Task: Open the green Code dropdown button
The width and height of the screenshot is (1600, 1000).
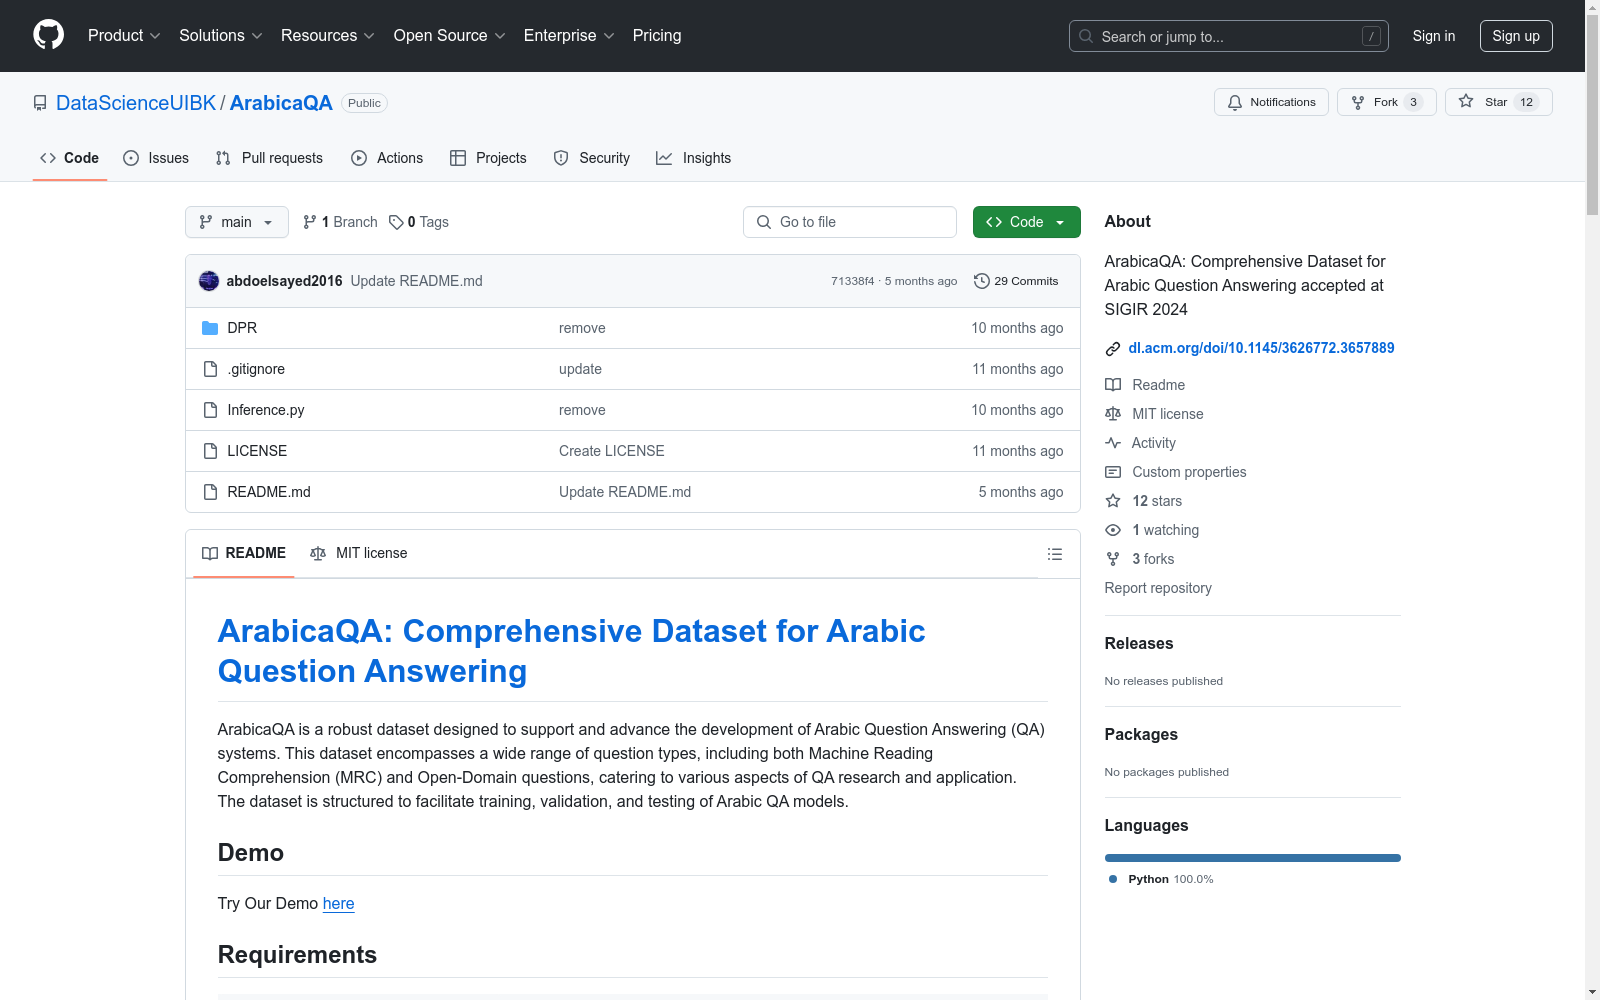Action: (1026, 222)
